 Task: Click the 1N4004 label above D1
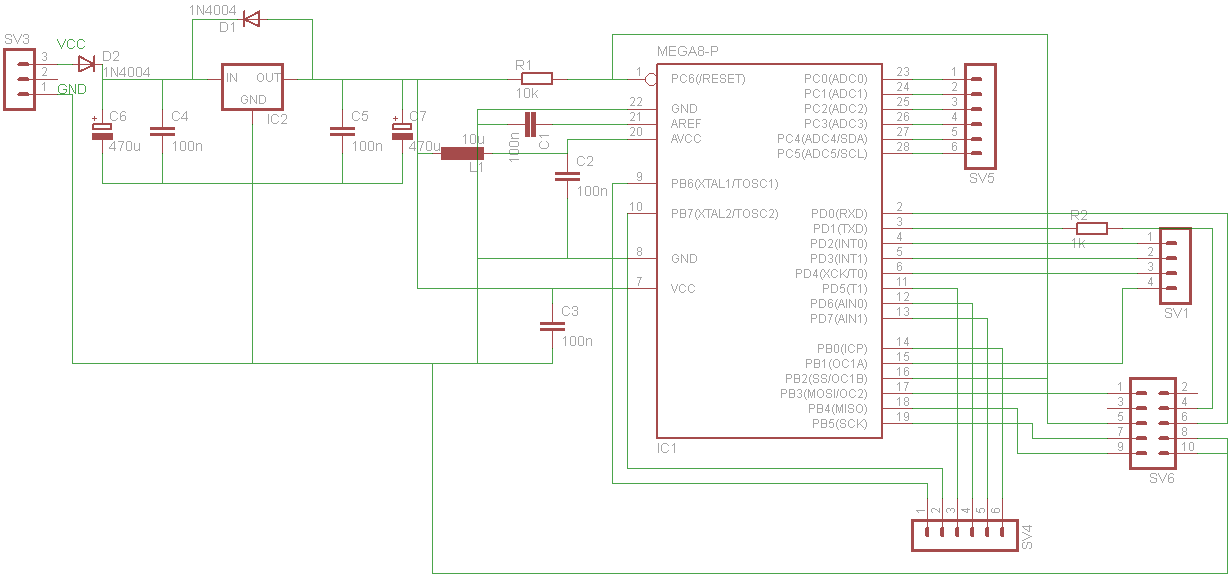pyautogui.click(x=213, y=10)
